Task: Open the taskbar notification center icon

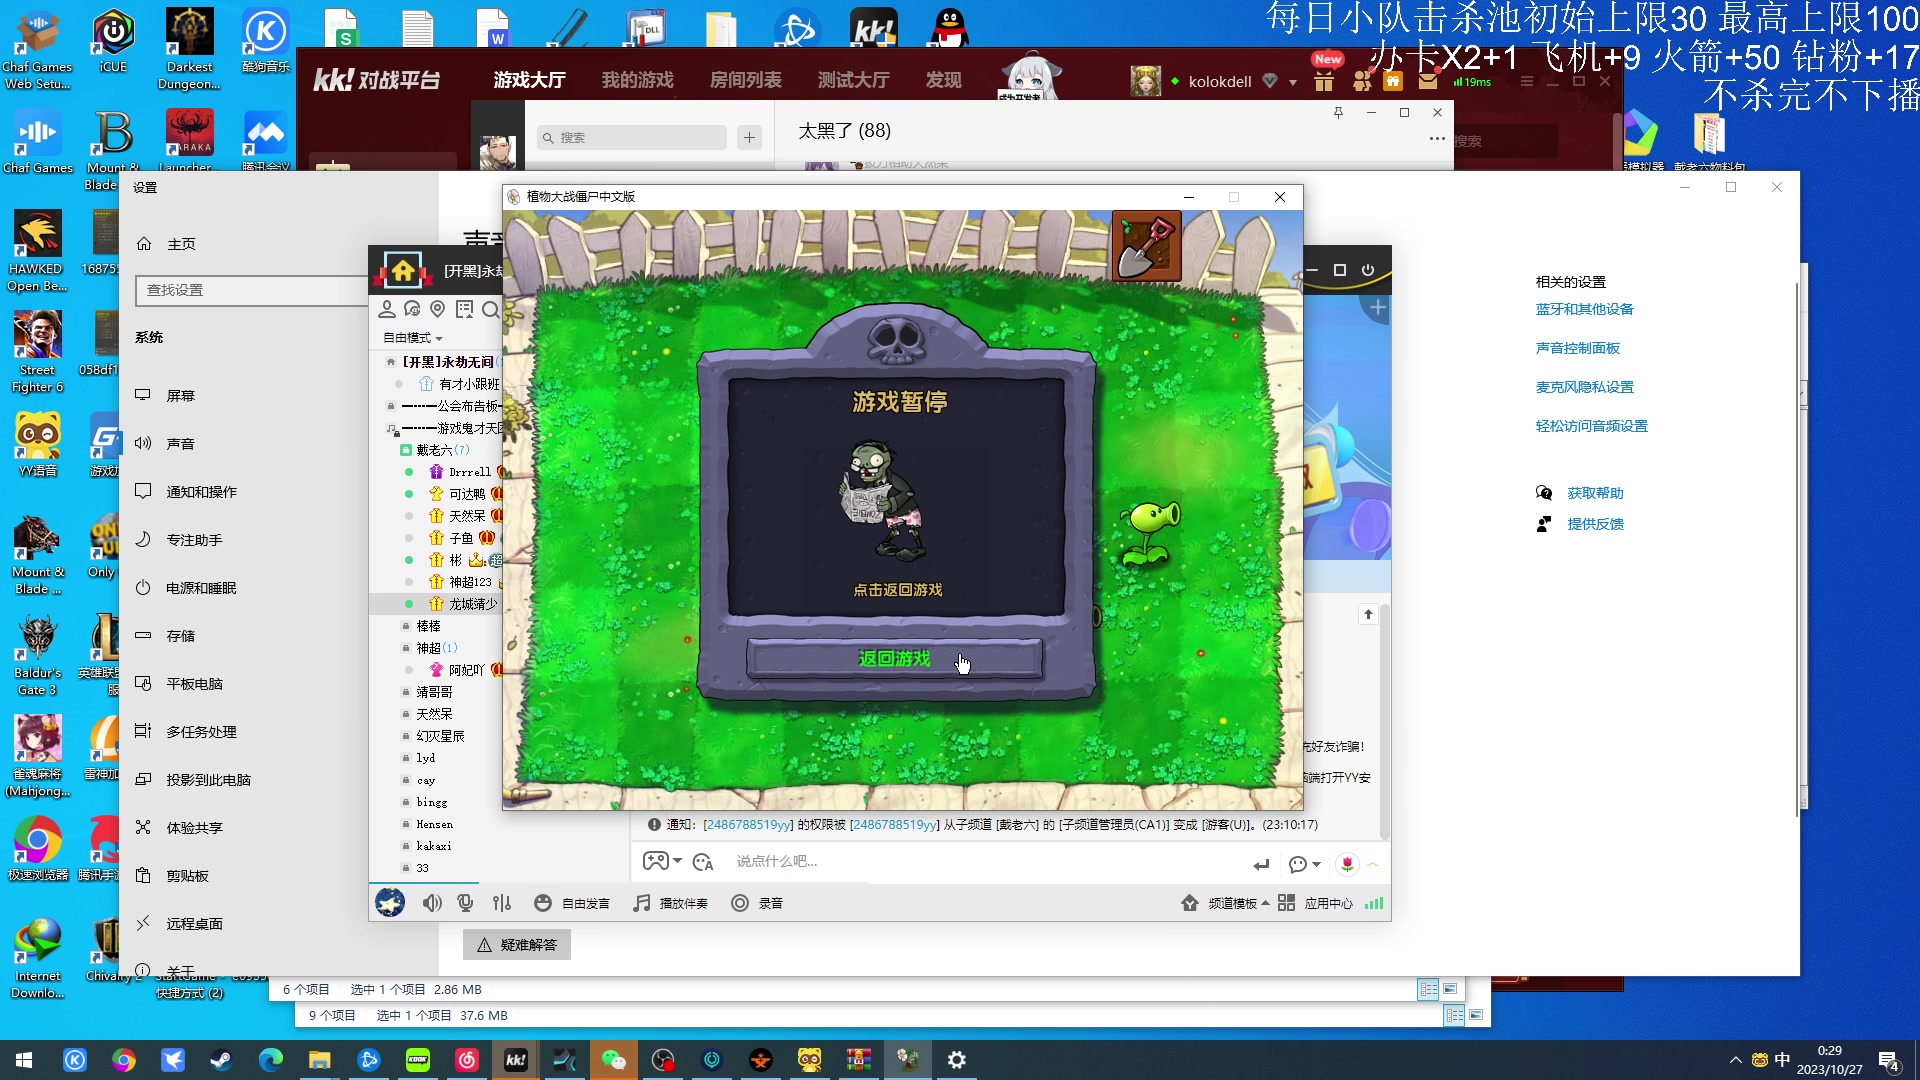Action: point(1889,1061)
